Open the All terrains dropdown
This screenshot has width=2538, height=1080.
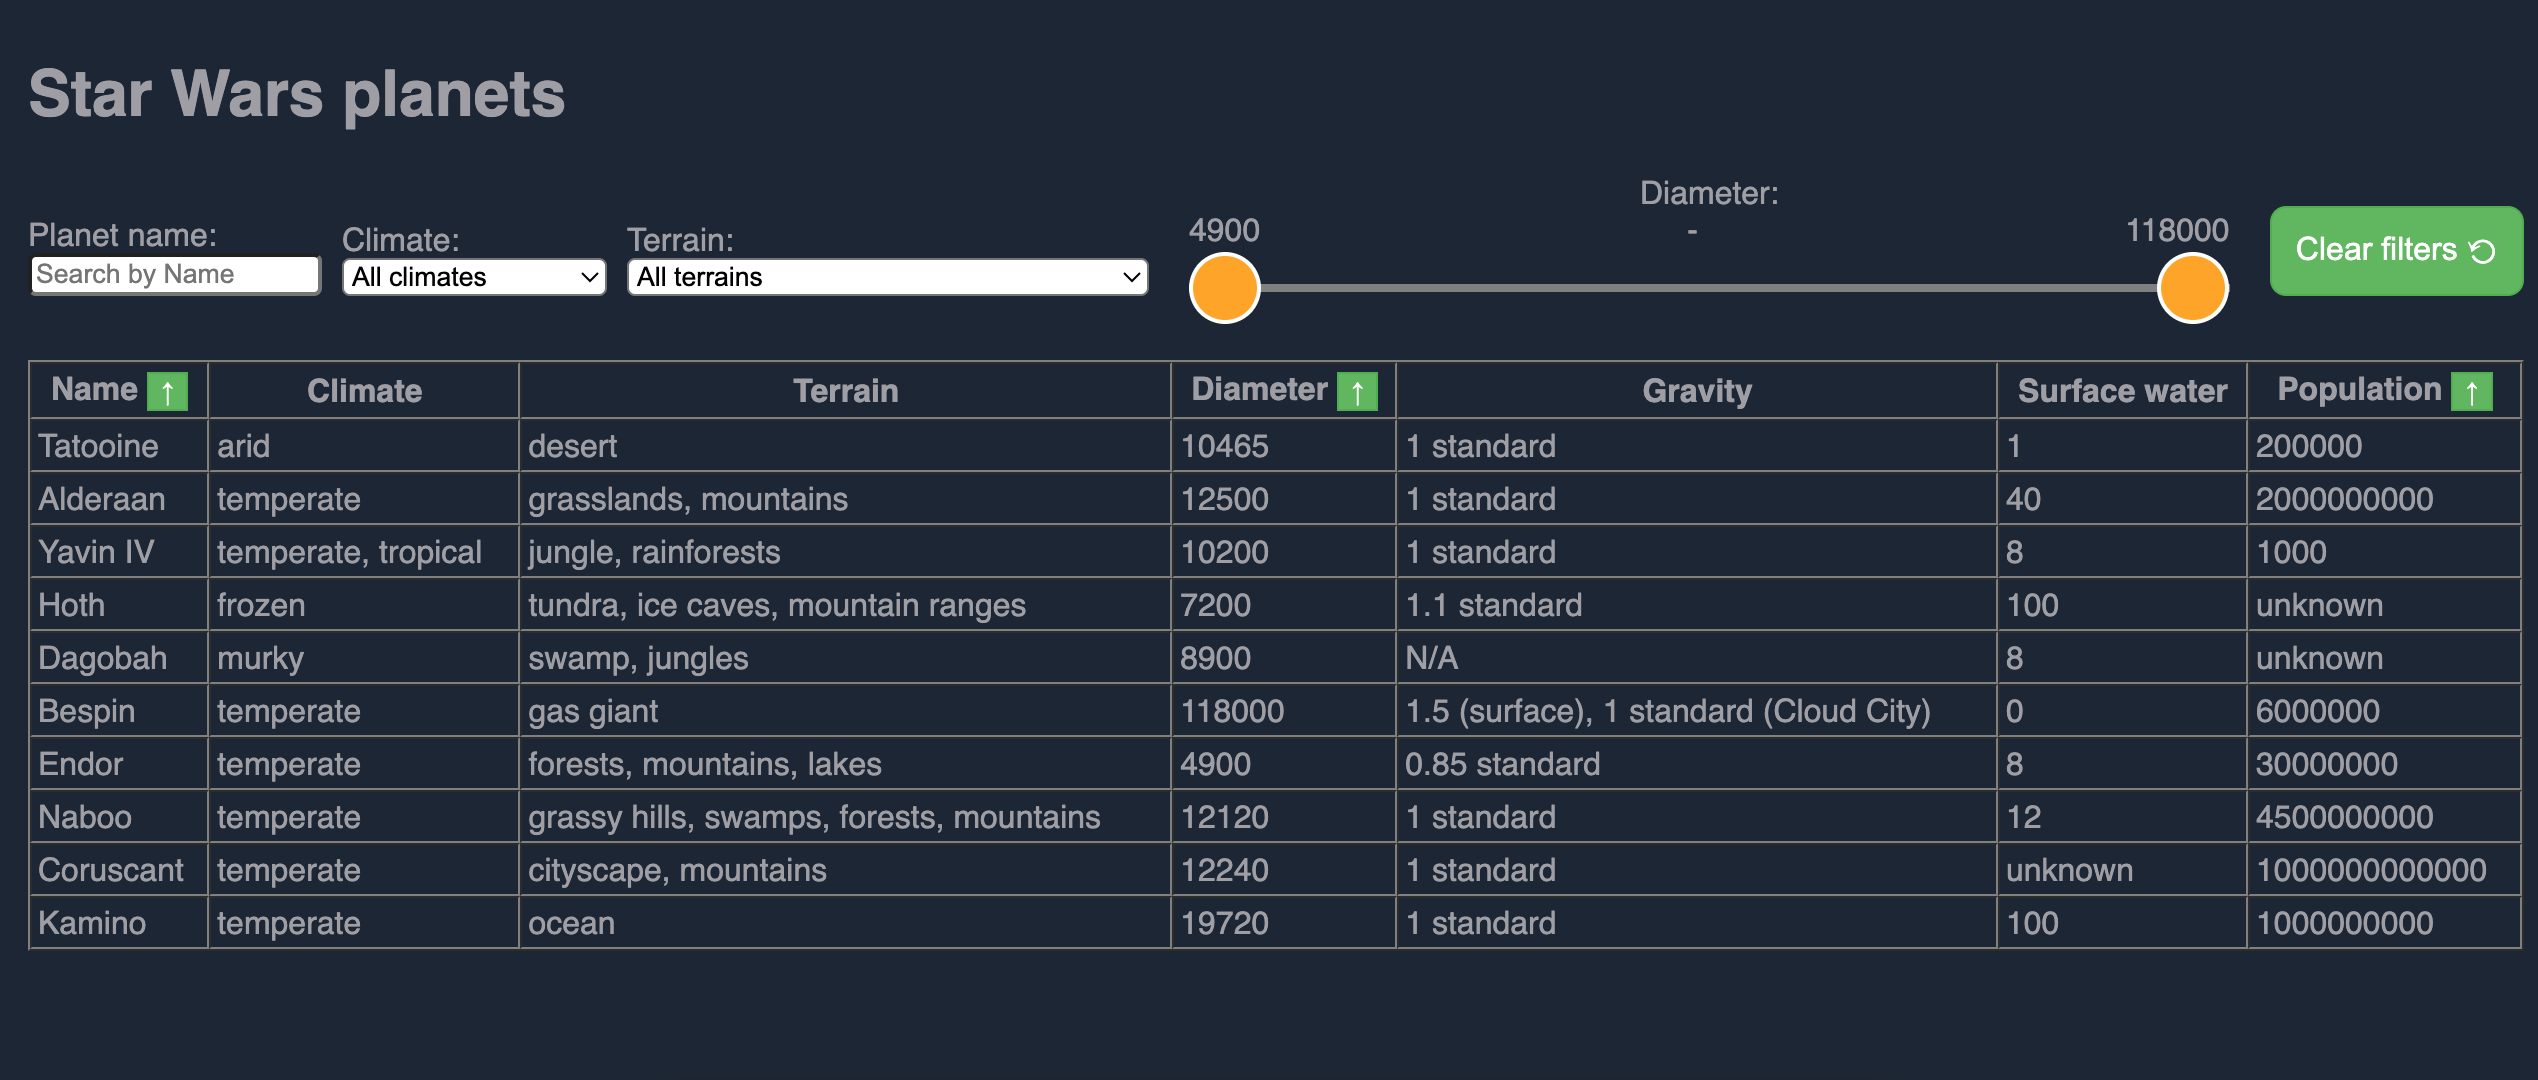click(x=886, y=277)
